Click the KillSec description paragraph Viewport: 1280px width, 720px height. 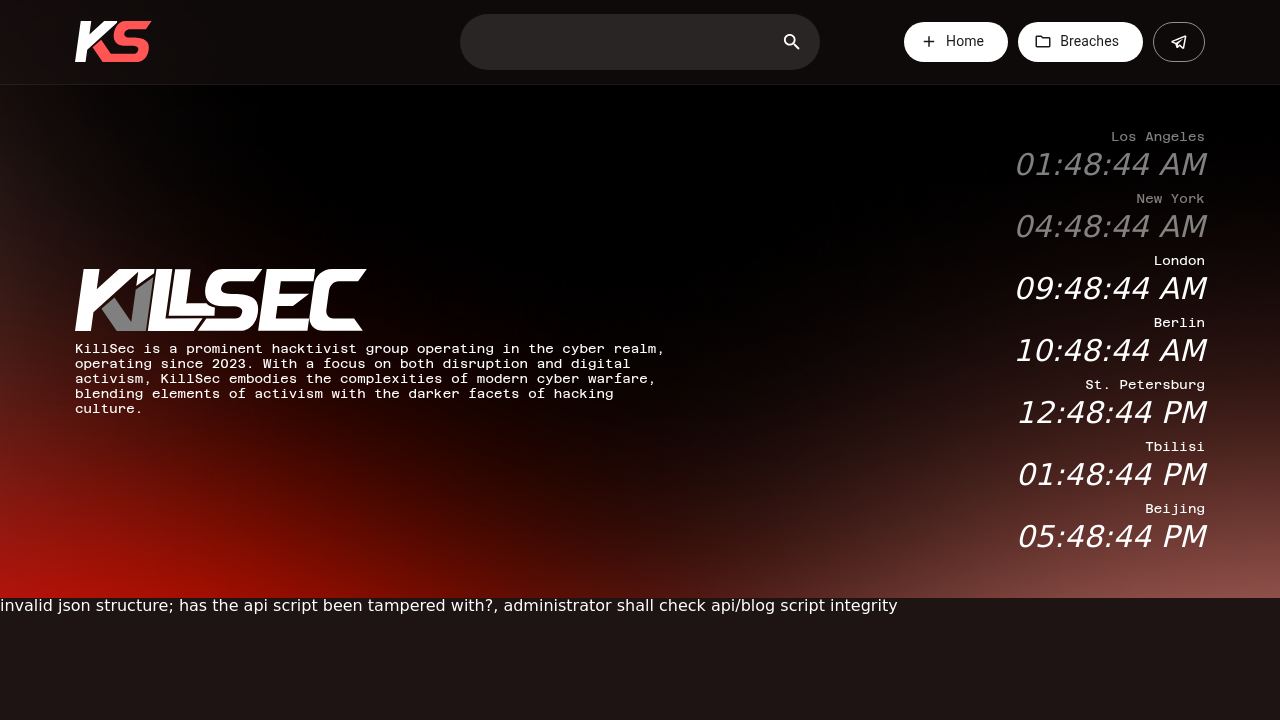[370, 379]
